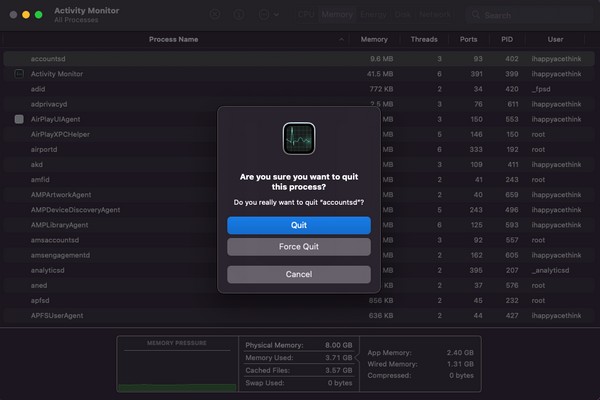Click the Swap Used 0 bytes value

click(340, 383)
